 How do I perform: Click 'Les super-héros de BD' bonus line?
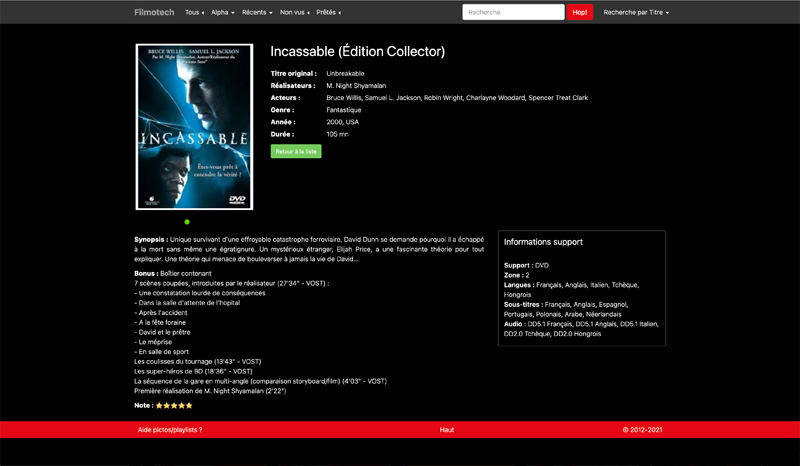(193, 371)
